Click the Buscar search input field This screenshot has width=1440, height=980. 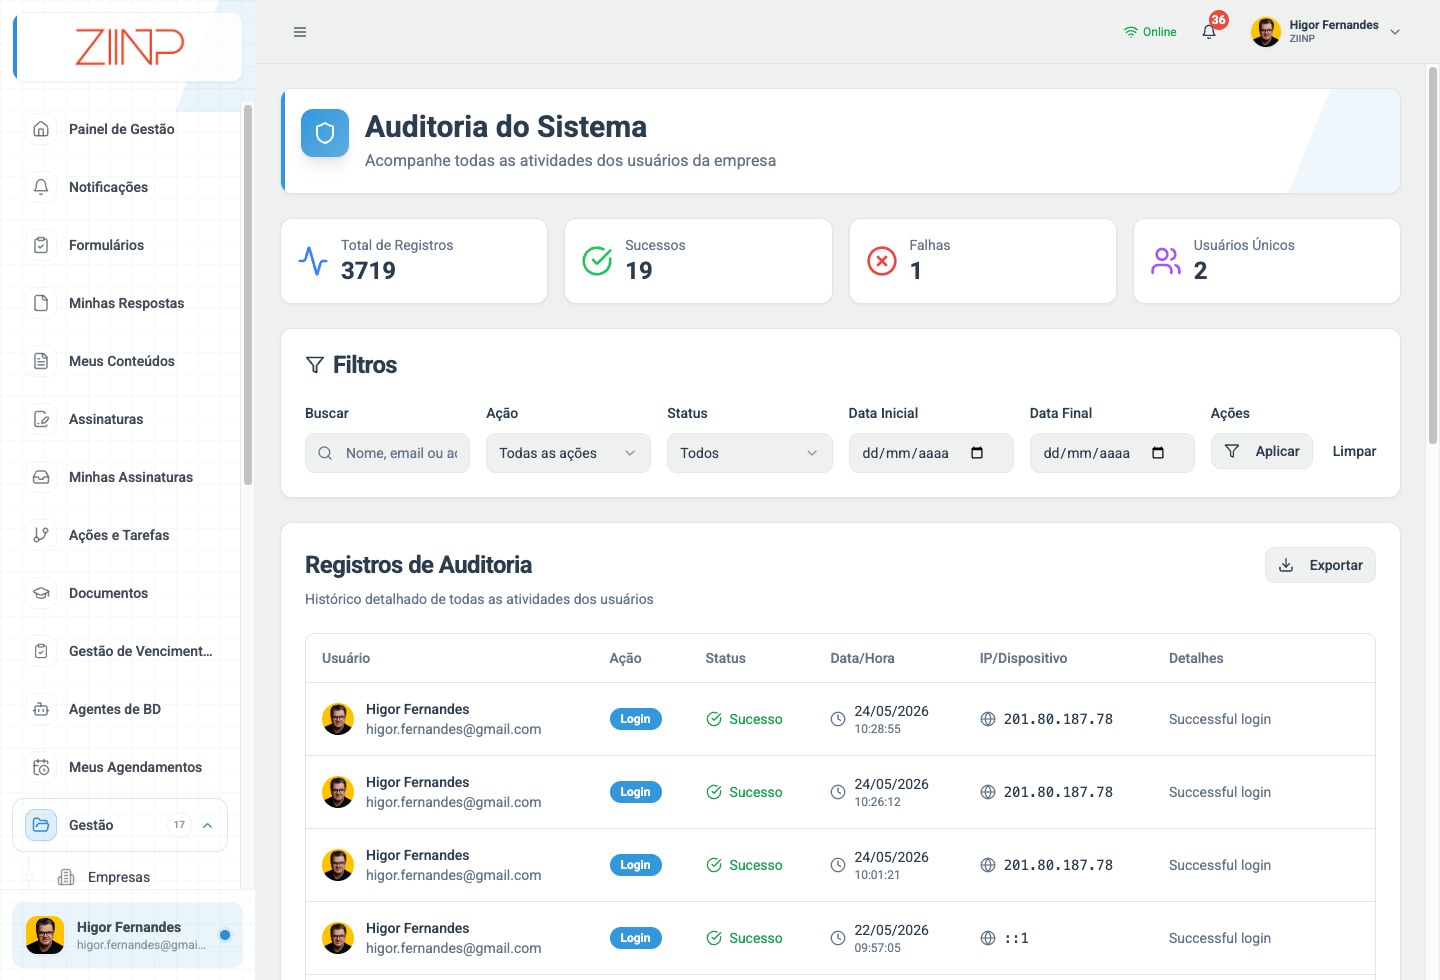(388, 453)
